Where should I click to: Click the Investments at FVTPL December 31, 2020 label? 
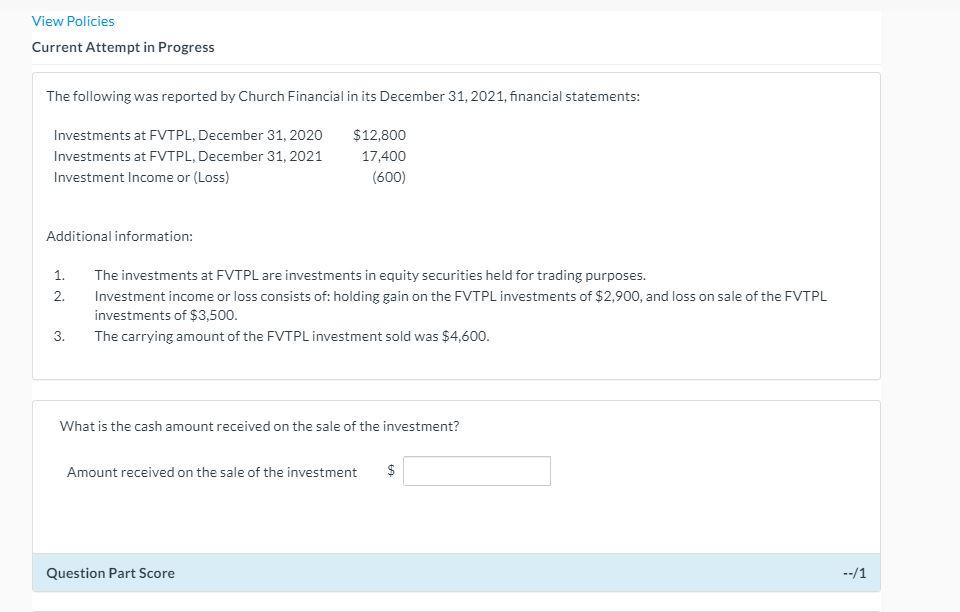tap(187, 134)
